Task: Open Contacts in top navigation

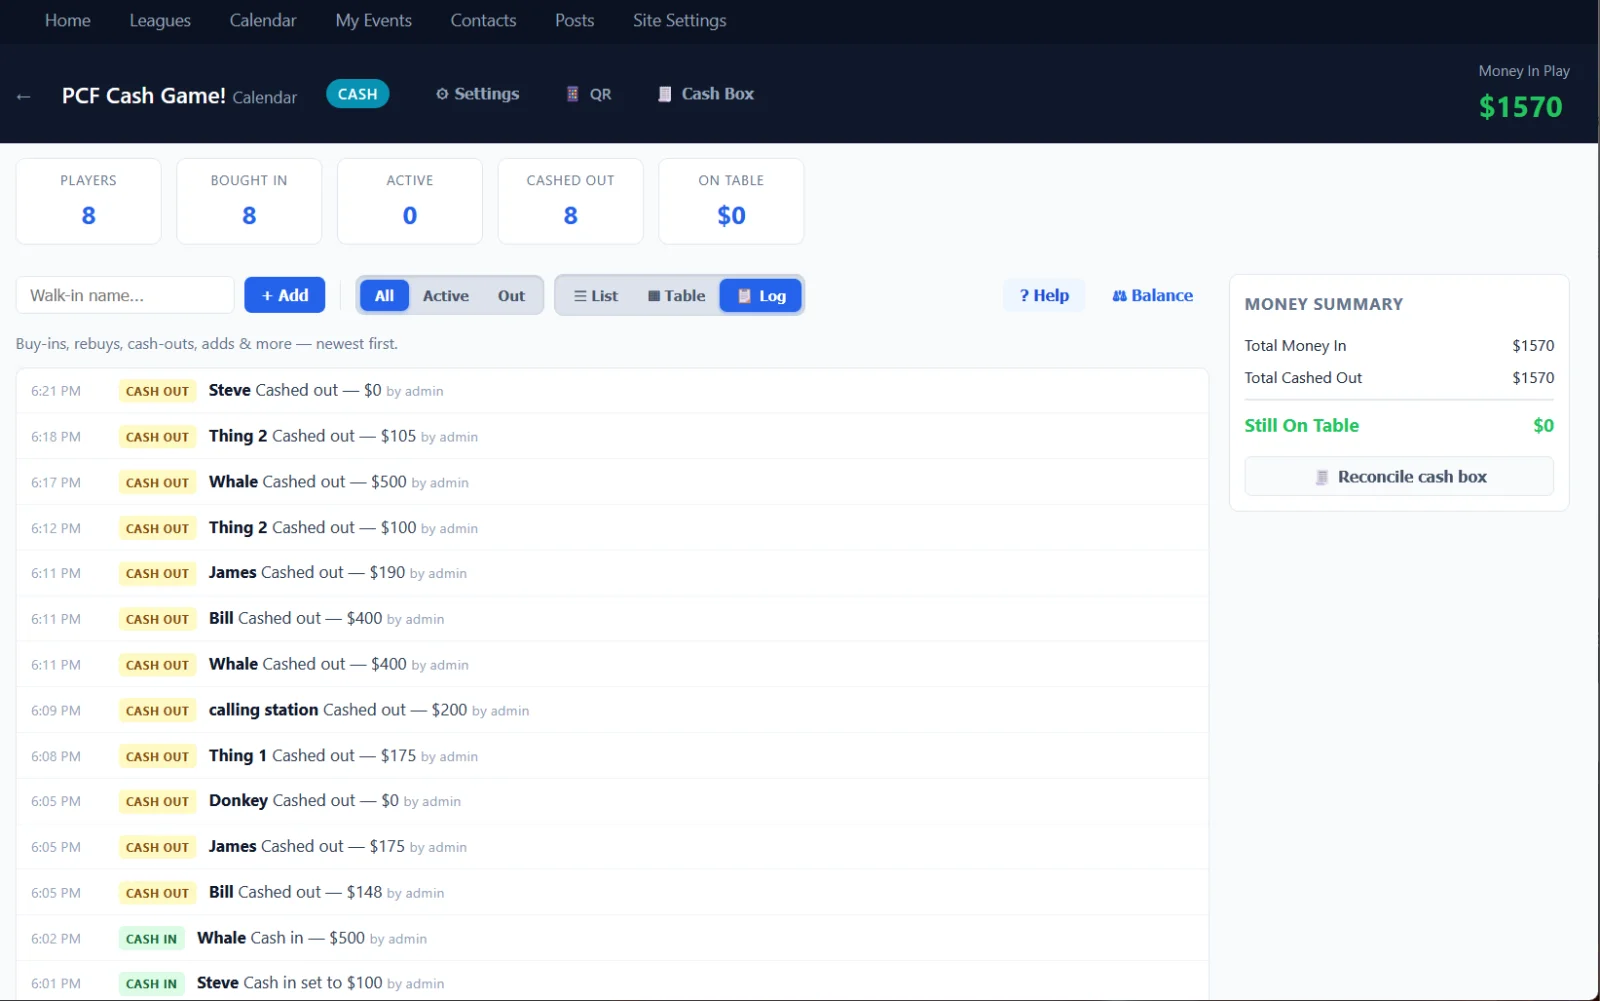Action: click(x=483, y=20)
